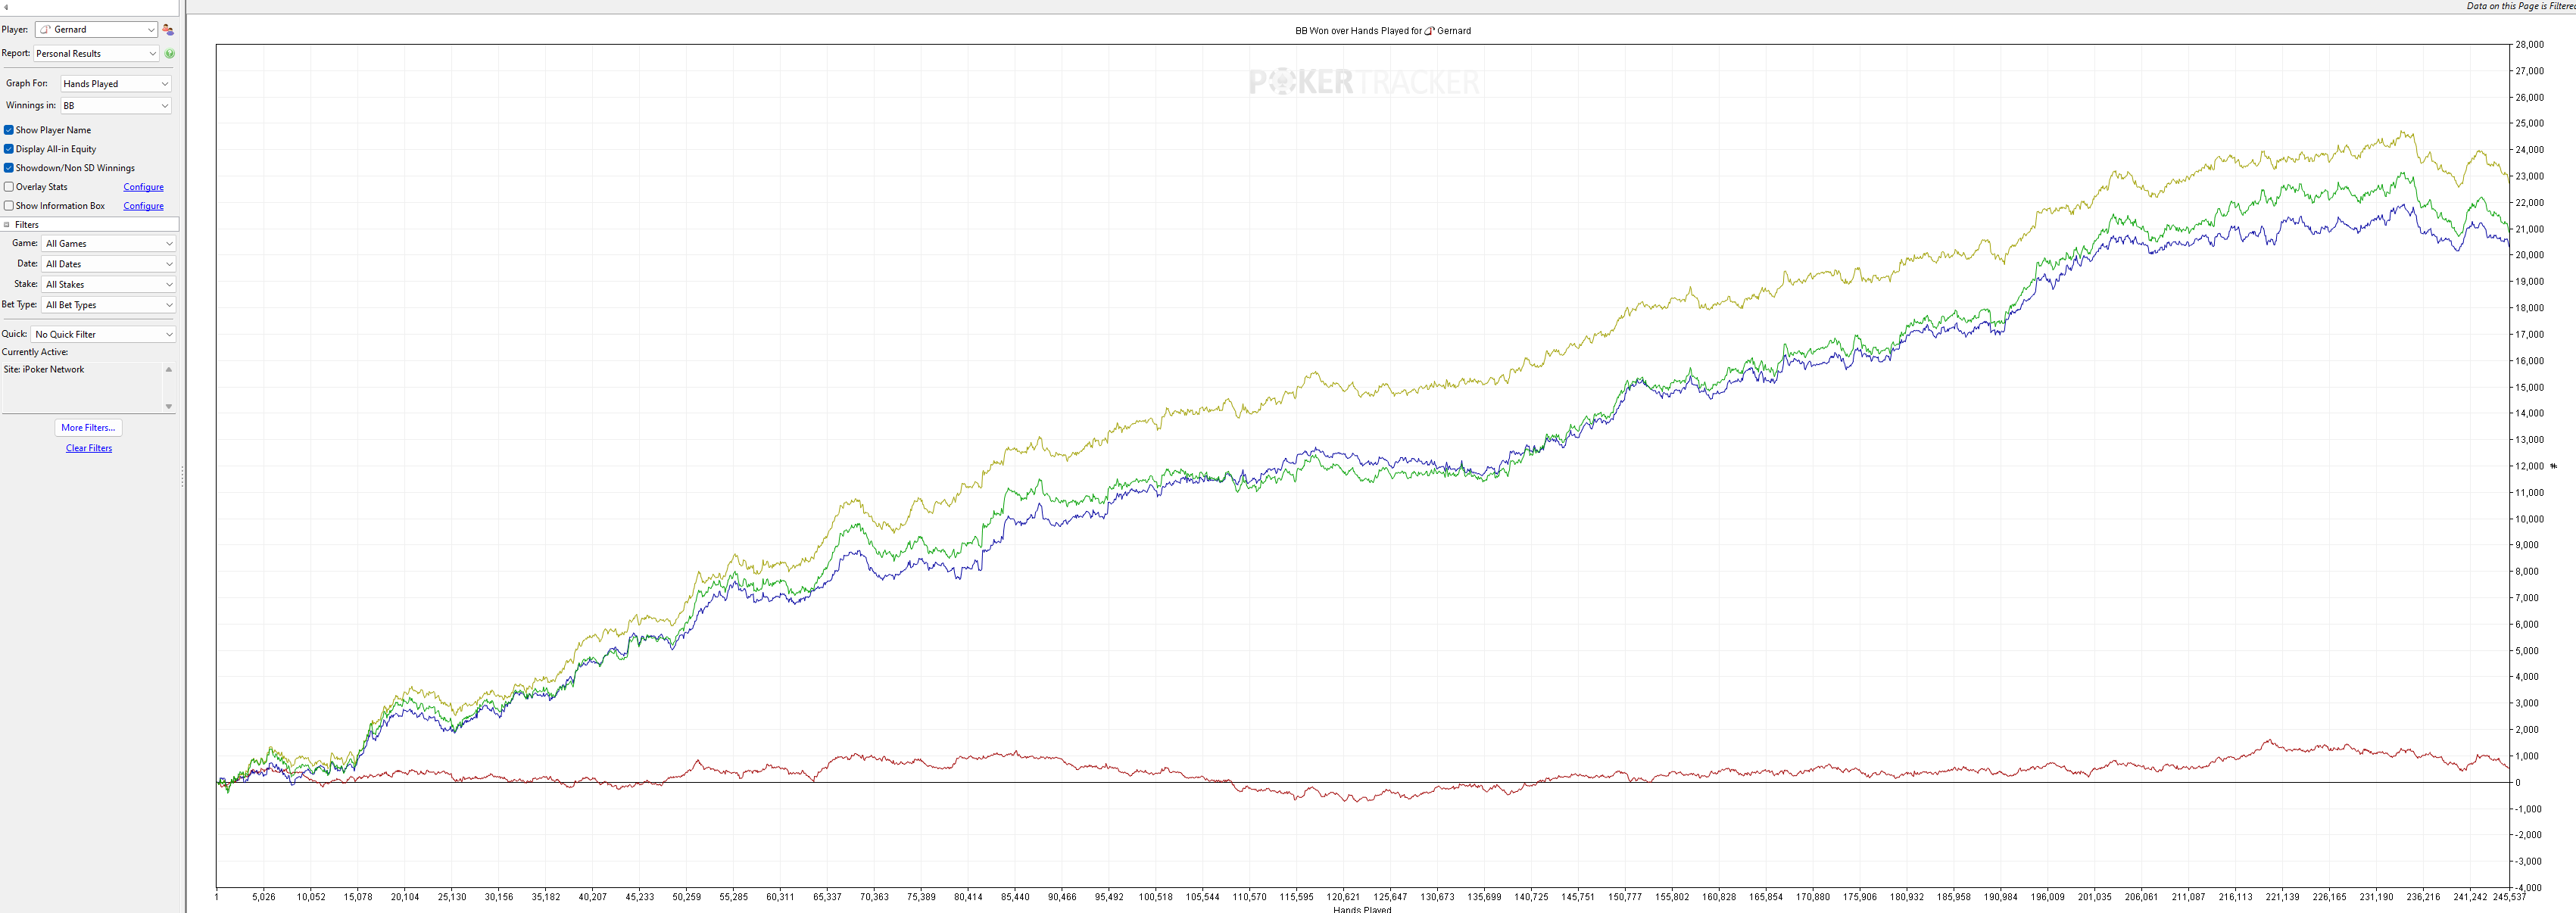Collapse the sidebar with the left arrow
This screenshot has height=913, width=2576.
(6, 7)
